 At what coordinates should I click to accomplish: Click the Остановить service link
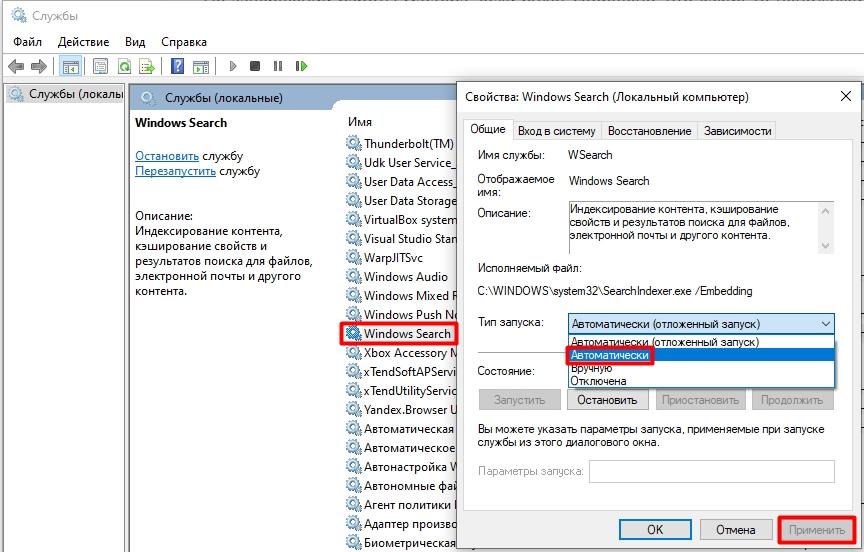pos(167,156)
